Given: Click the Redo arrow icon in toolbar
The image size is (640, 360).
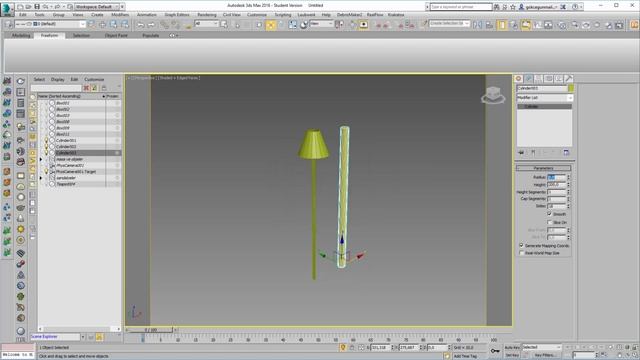Looking at the screenshot, I should click(151, 25).
